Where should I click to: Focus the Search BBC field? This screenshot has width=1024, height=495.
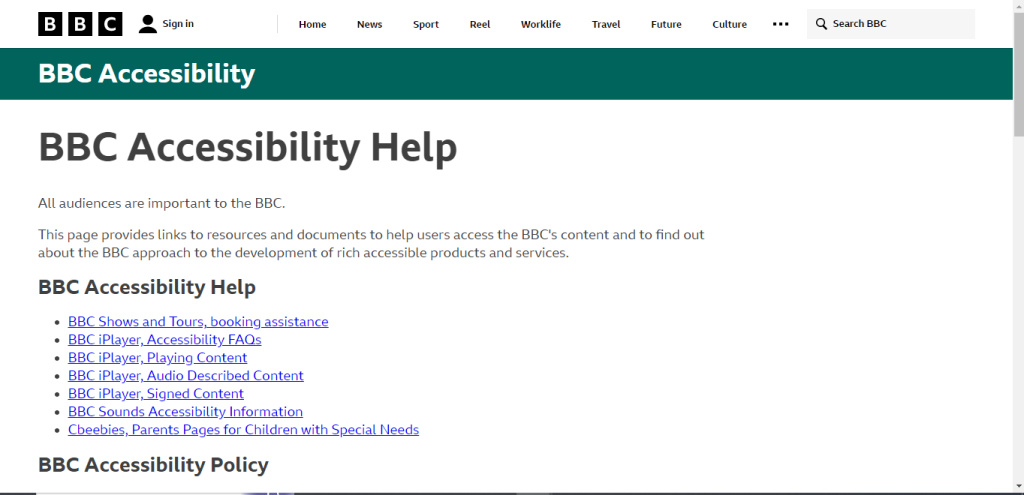tap(891, 24)
